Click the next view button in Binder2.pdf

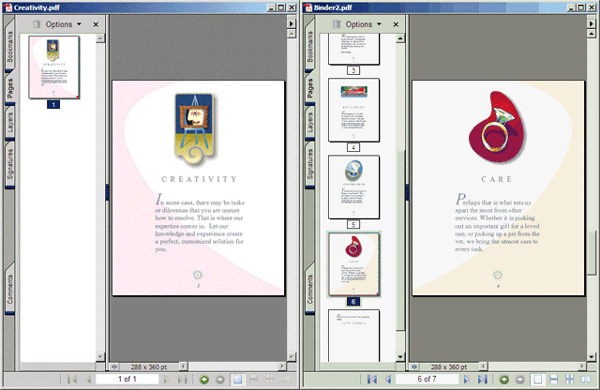[x=520, y=380]
